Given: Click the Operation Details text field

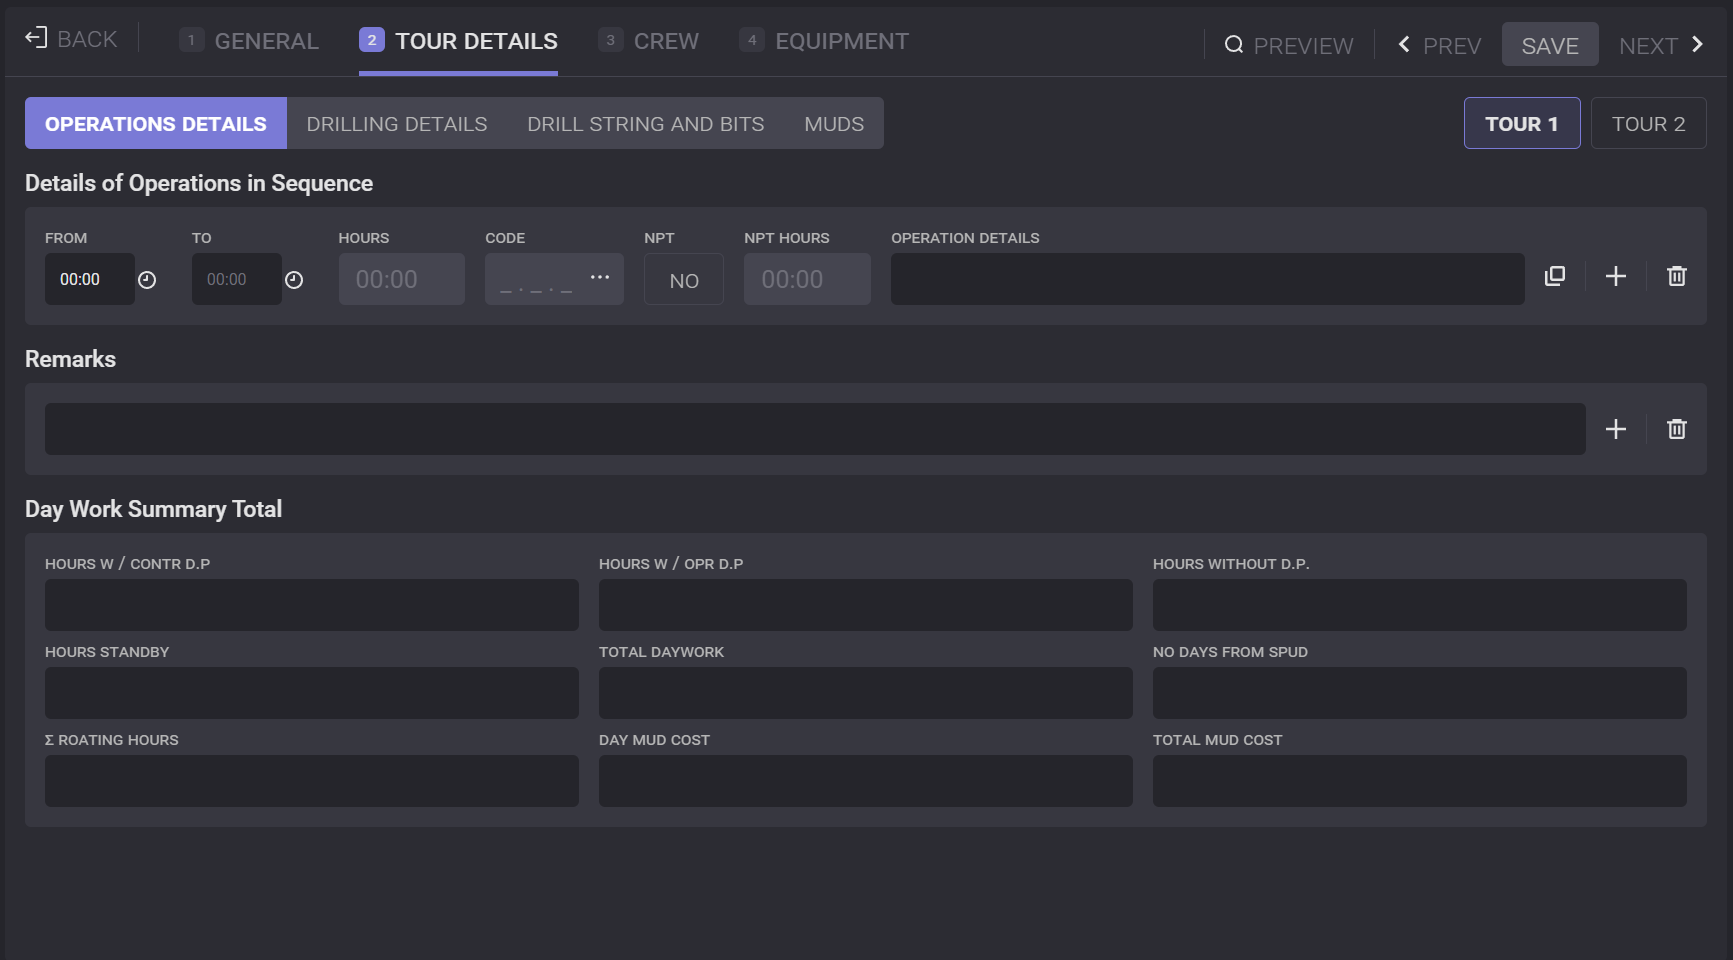Looking at the screenshot, I should click(1207, 280).
